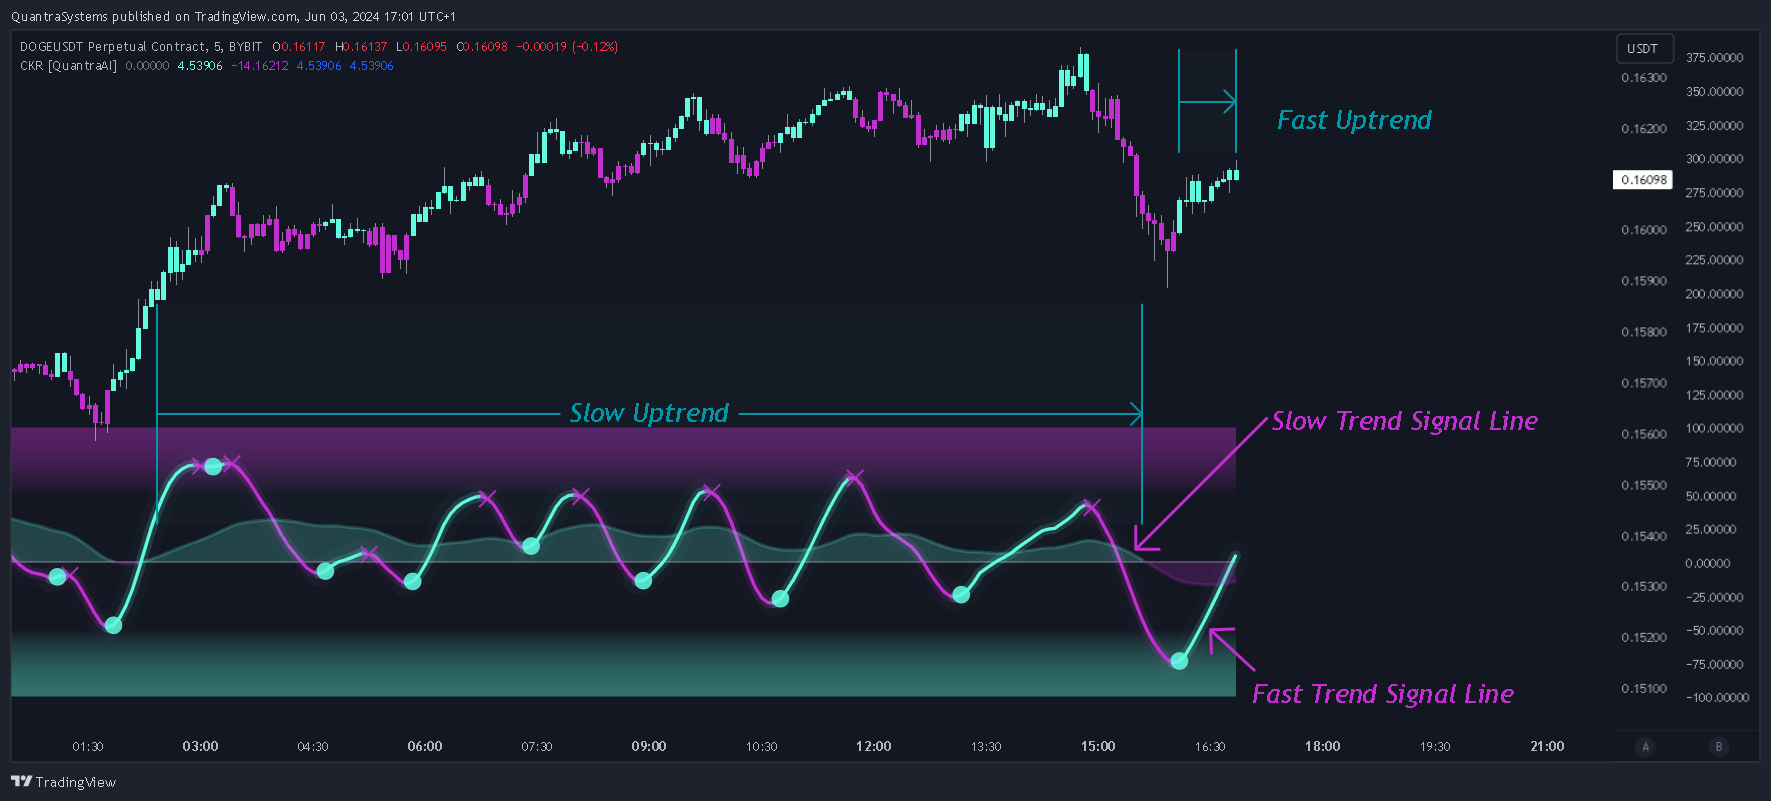Click the 0.15500 price axis label
Viewport: 1771px width, 801px height.
point(1644,485)
